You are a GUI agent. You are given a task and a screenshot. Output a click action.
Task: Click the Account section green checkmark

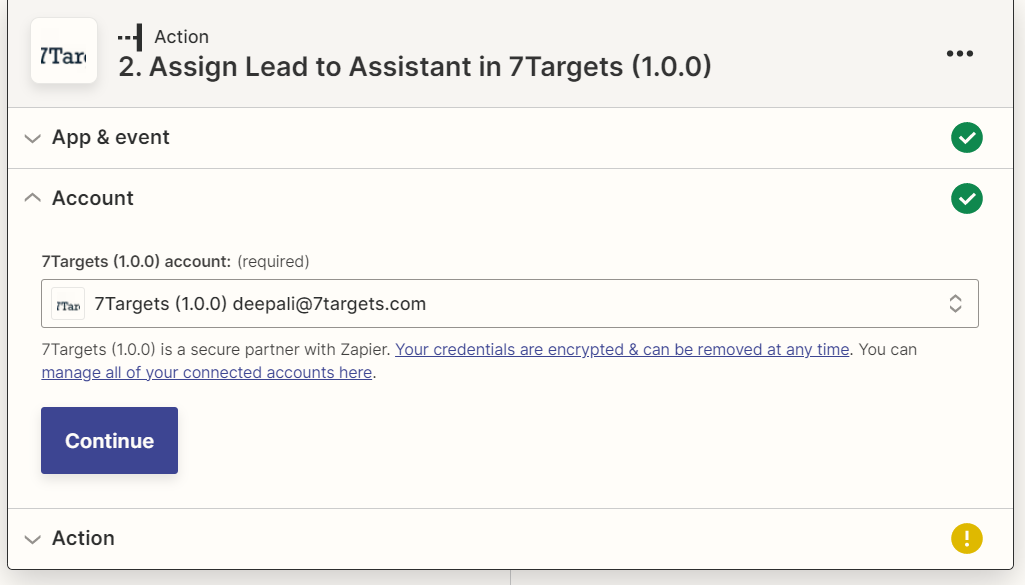(x=966, y=199)
